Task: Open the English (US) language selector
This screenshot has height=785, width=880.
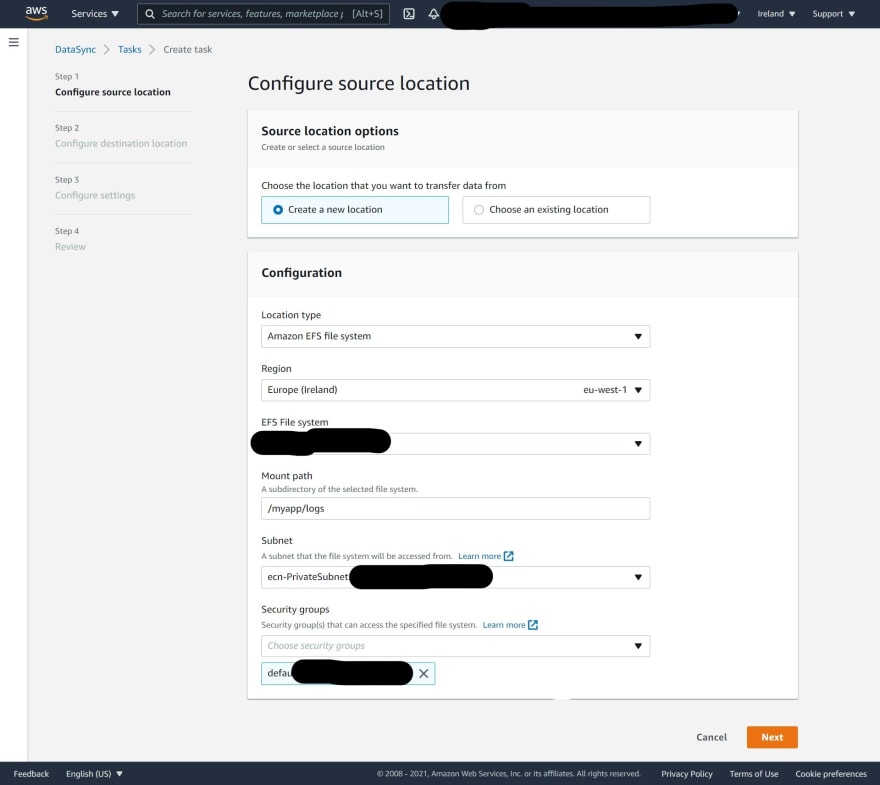Action: coord(94,774)
